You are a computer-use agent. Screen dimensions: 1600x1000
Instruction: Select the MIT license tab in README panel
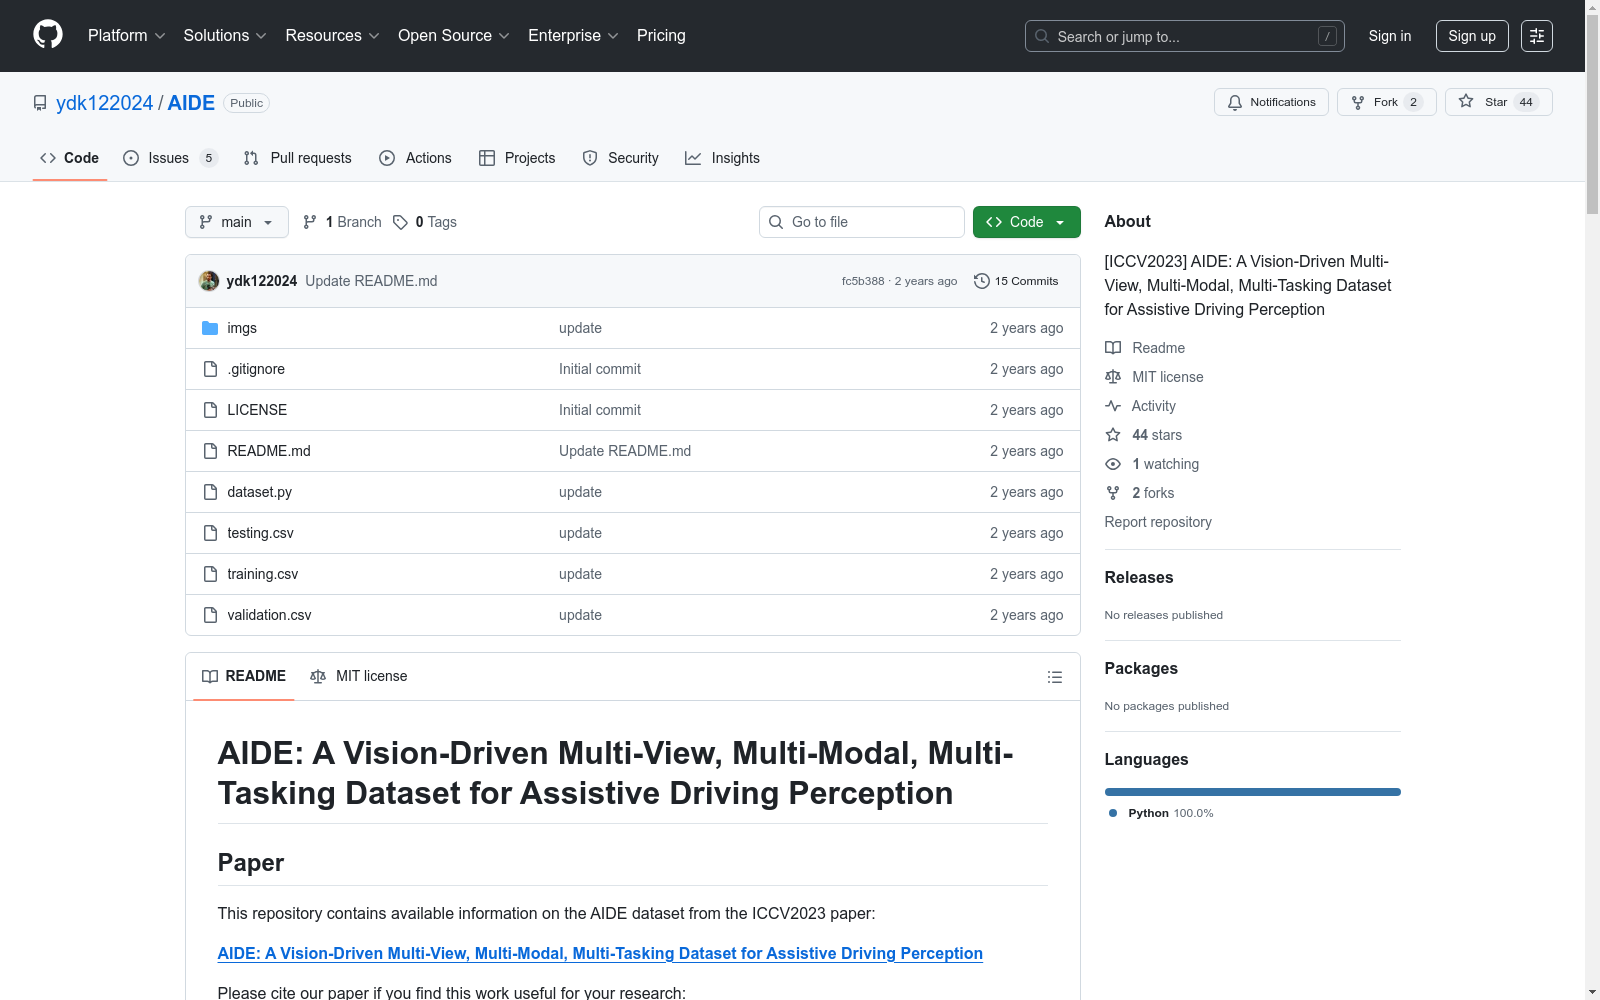359,676
